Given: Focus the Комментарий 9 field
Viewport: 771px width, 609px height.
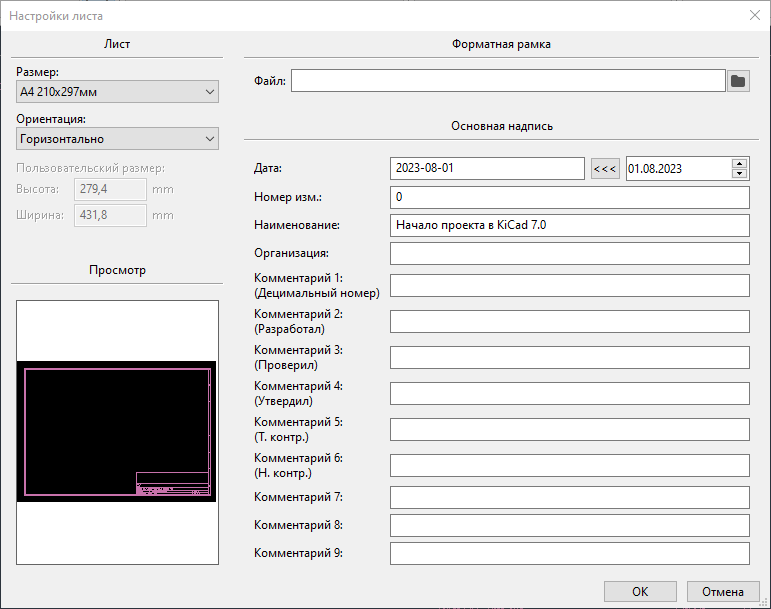Looking at the screenshot, I should (569, 553).
